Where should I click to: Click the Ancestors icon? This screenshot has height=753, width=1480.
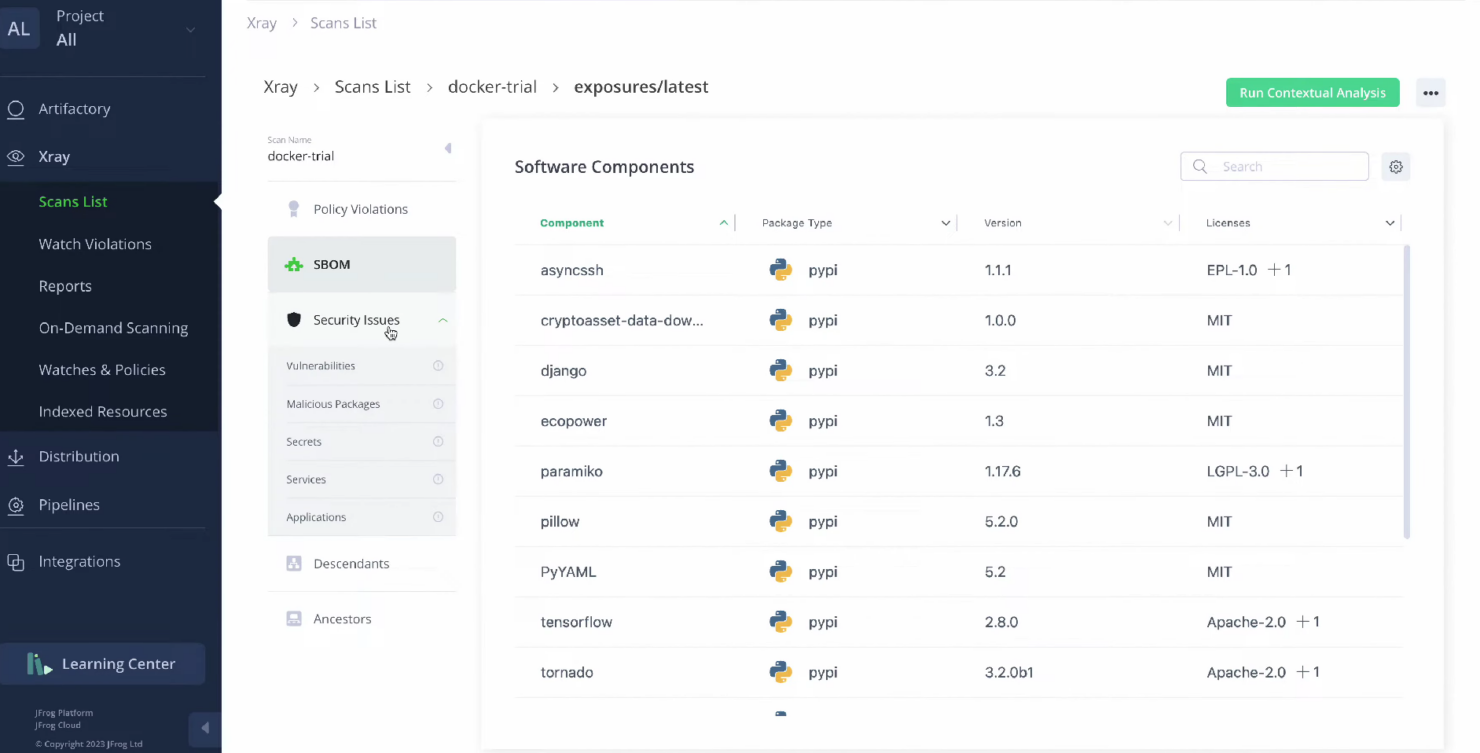tap(294, 619)
